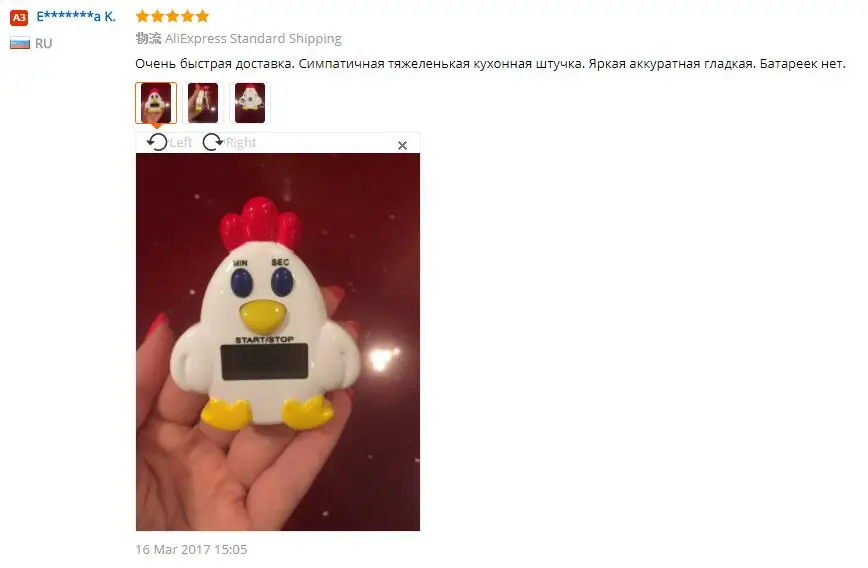Click the RU country label
Screen dimensions: 868x568
[x=44, y=44]
